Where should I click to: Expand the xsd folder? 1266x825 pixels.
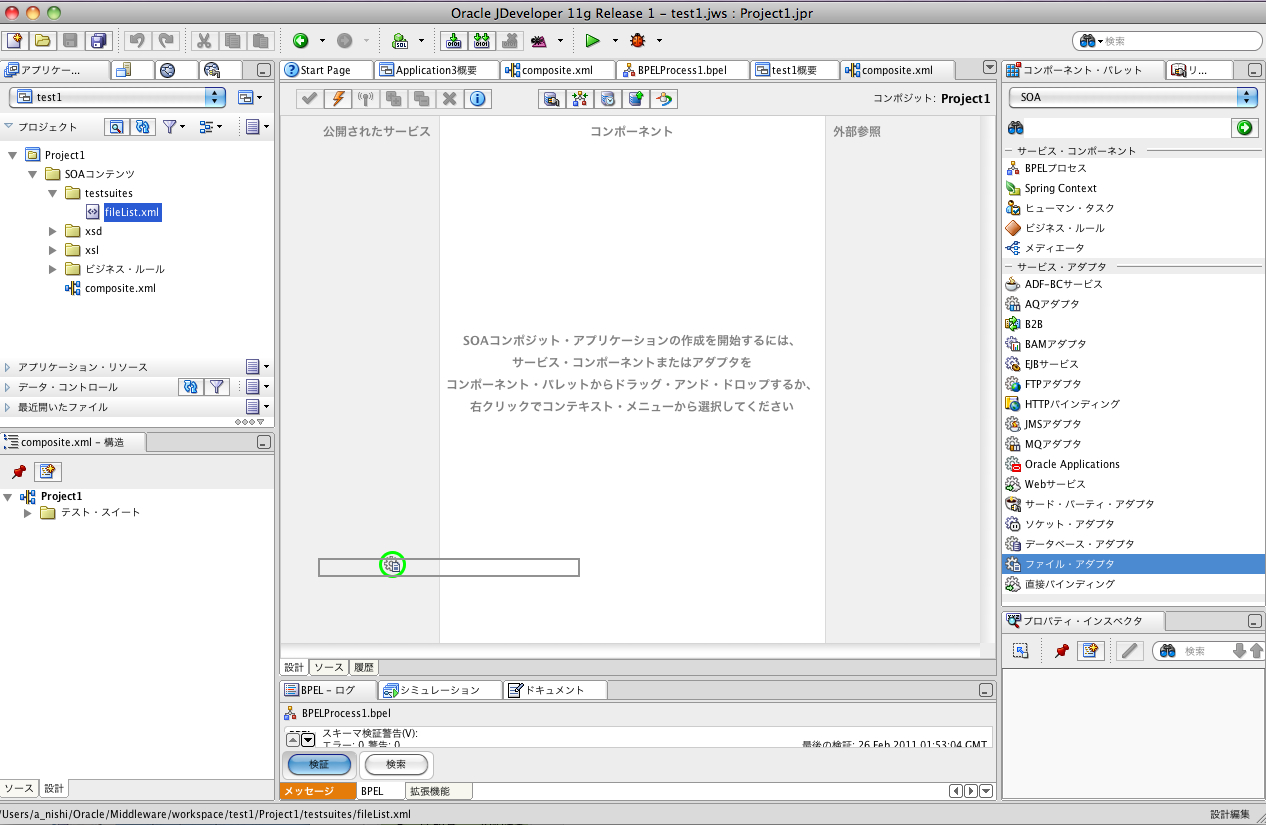coord(53,231)
